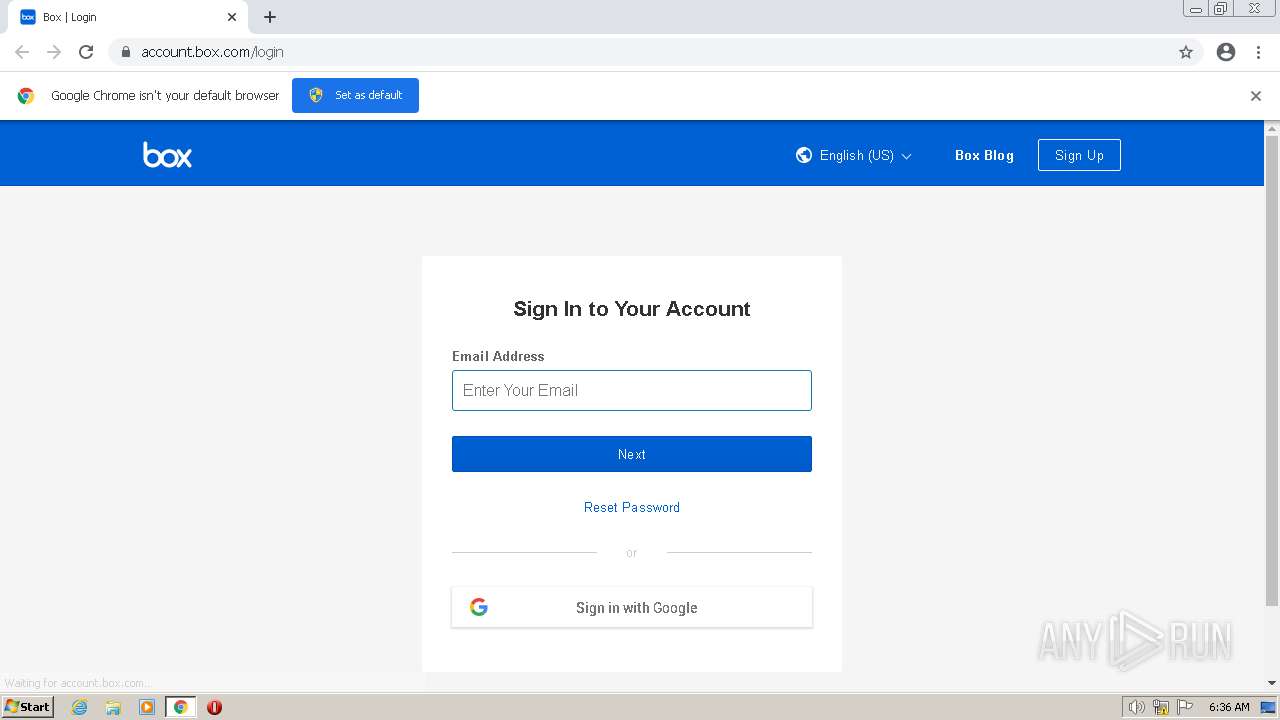Click the Sign Up button
1280x720 pixels.
(1079, 155)
